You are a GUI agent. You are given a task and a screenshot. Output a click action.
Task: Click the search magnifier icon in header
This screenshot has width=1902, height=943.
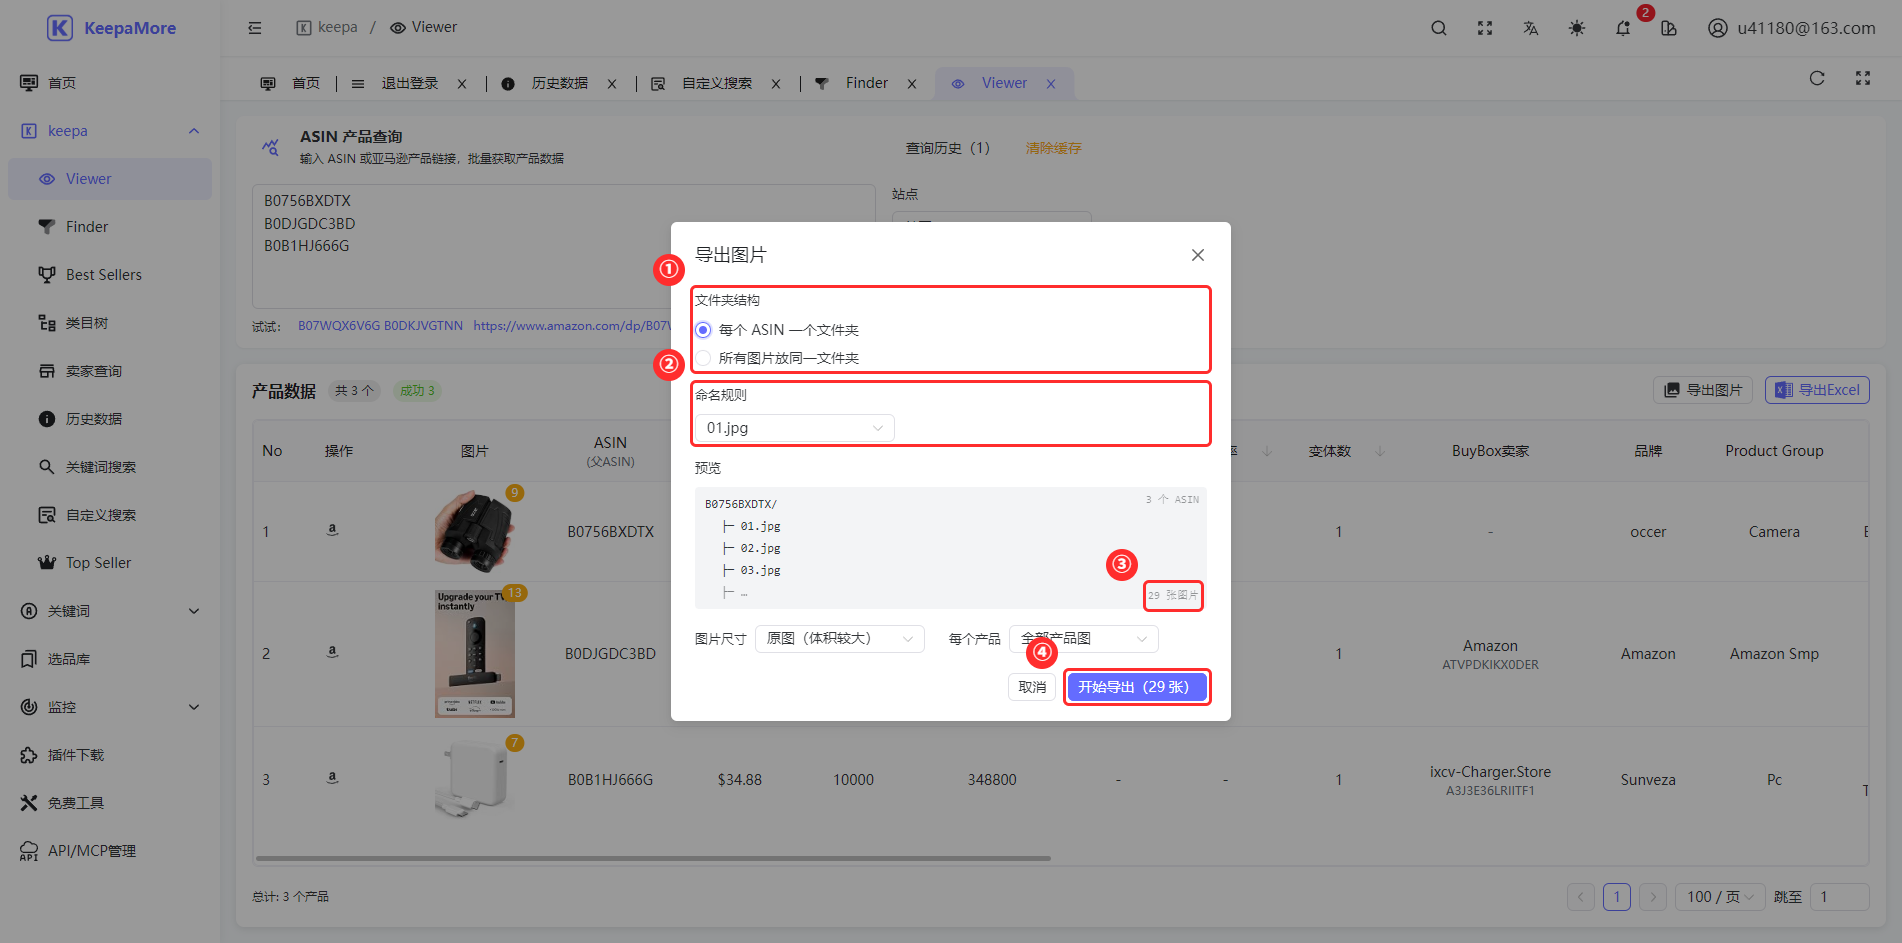point(1438,28)
